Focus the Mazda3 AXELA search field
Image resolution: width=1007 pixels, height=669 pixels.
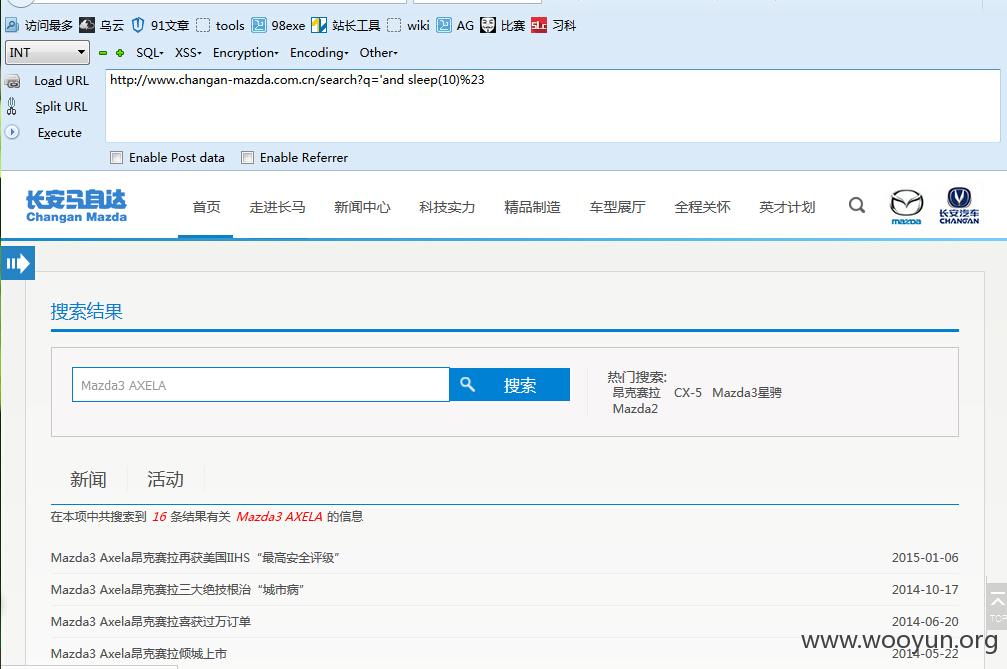(x=261, y=385)
